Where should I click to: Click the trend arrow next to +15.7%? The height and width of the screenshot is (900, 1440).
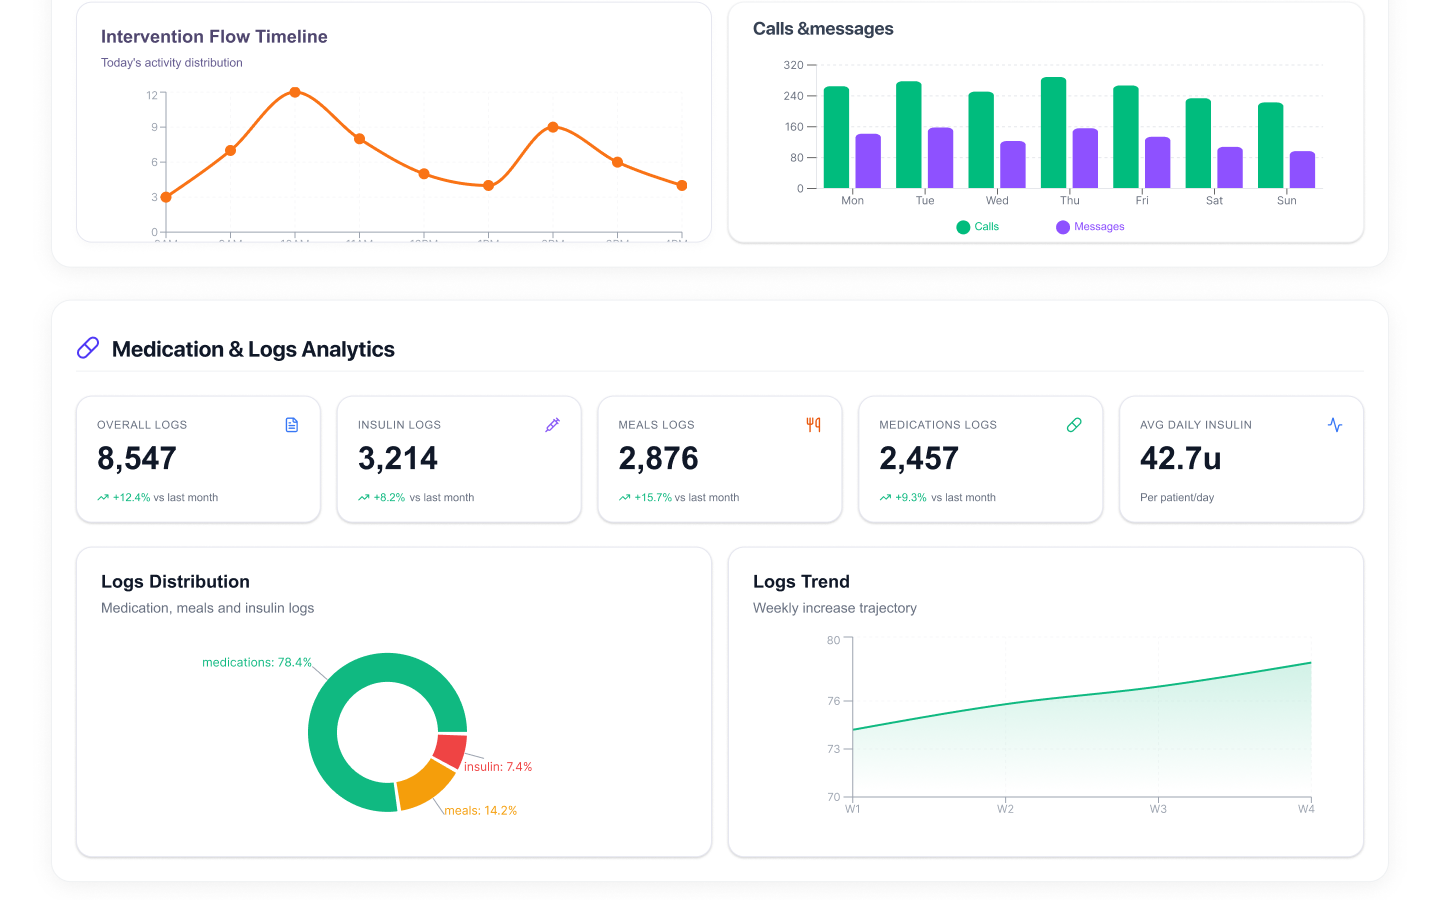tap(624, 497)
